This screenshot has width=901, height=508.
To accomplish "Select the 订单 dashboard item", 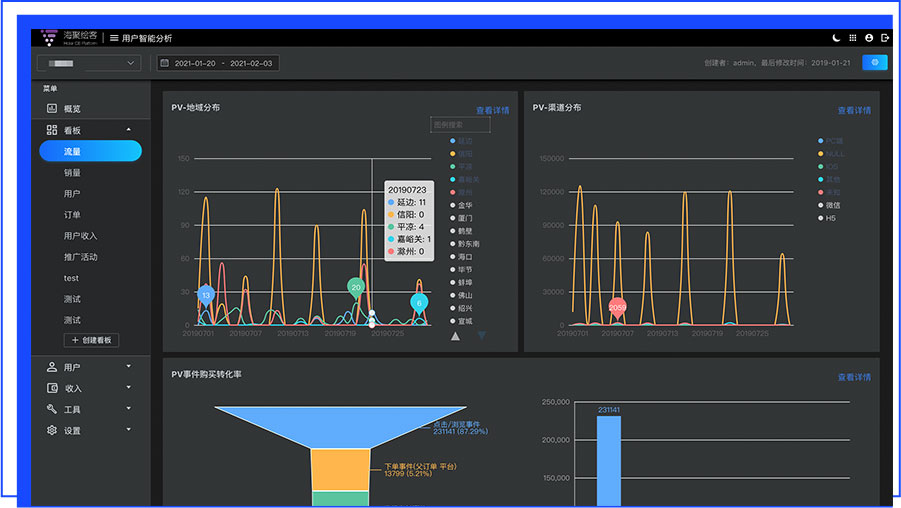I will [72, 214].
